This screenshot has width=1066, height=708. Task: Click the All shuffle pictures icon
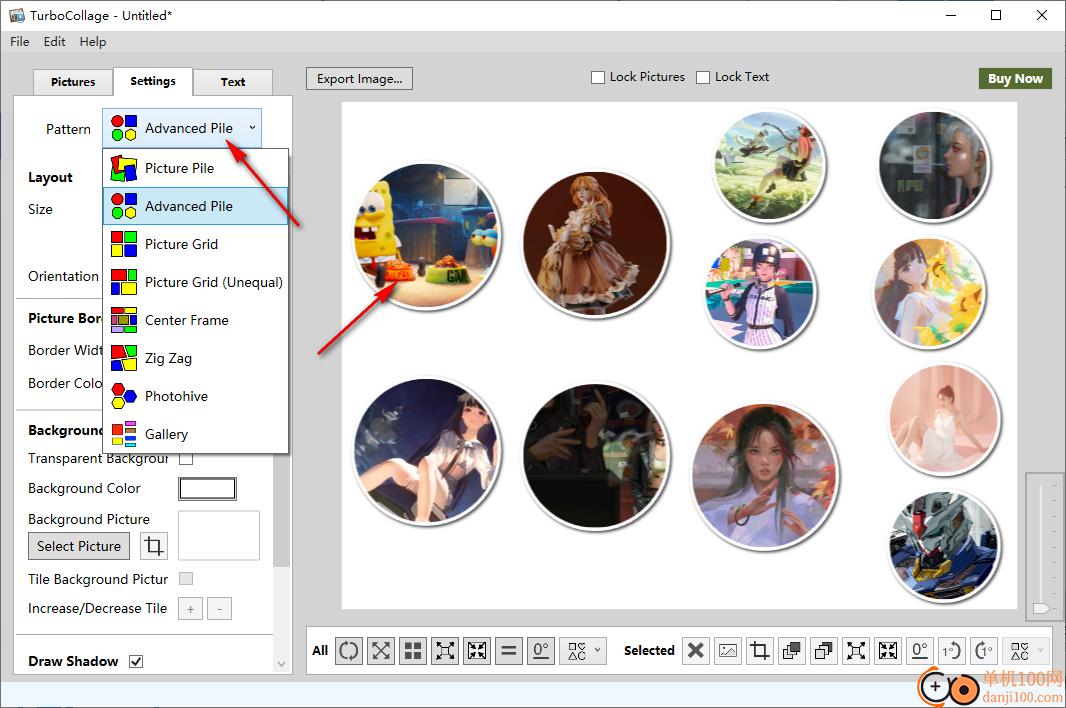[x=349, y=651]
